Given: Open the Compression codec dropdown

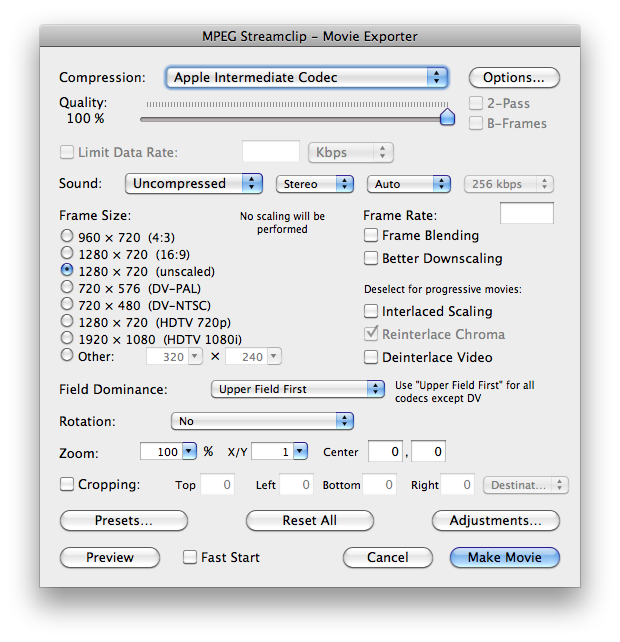Looking at the screenshot, I should pos(307,77).
